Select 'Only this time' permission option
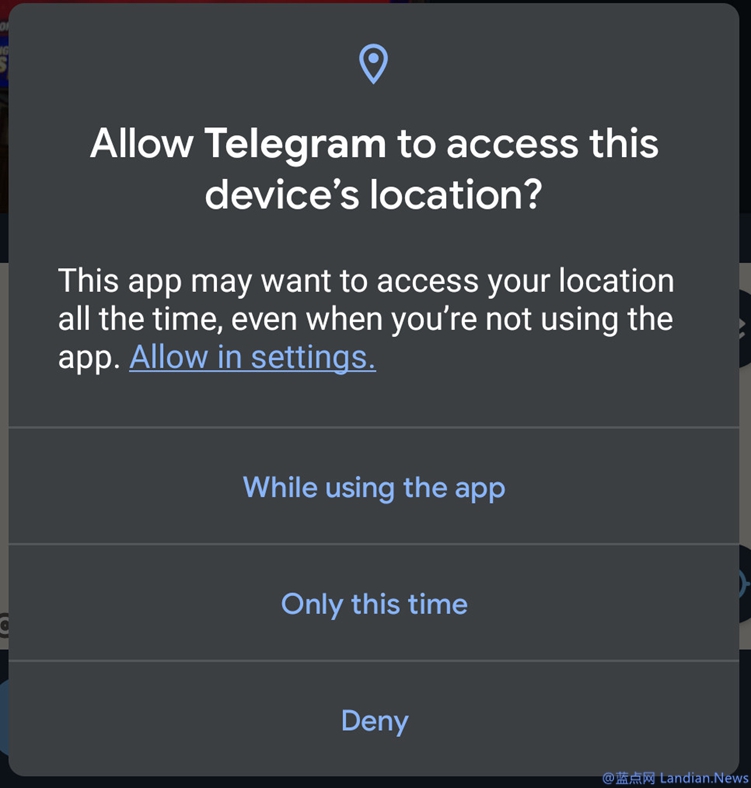This screenshot has height=788, width=751. (374, 603)
